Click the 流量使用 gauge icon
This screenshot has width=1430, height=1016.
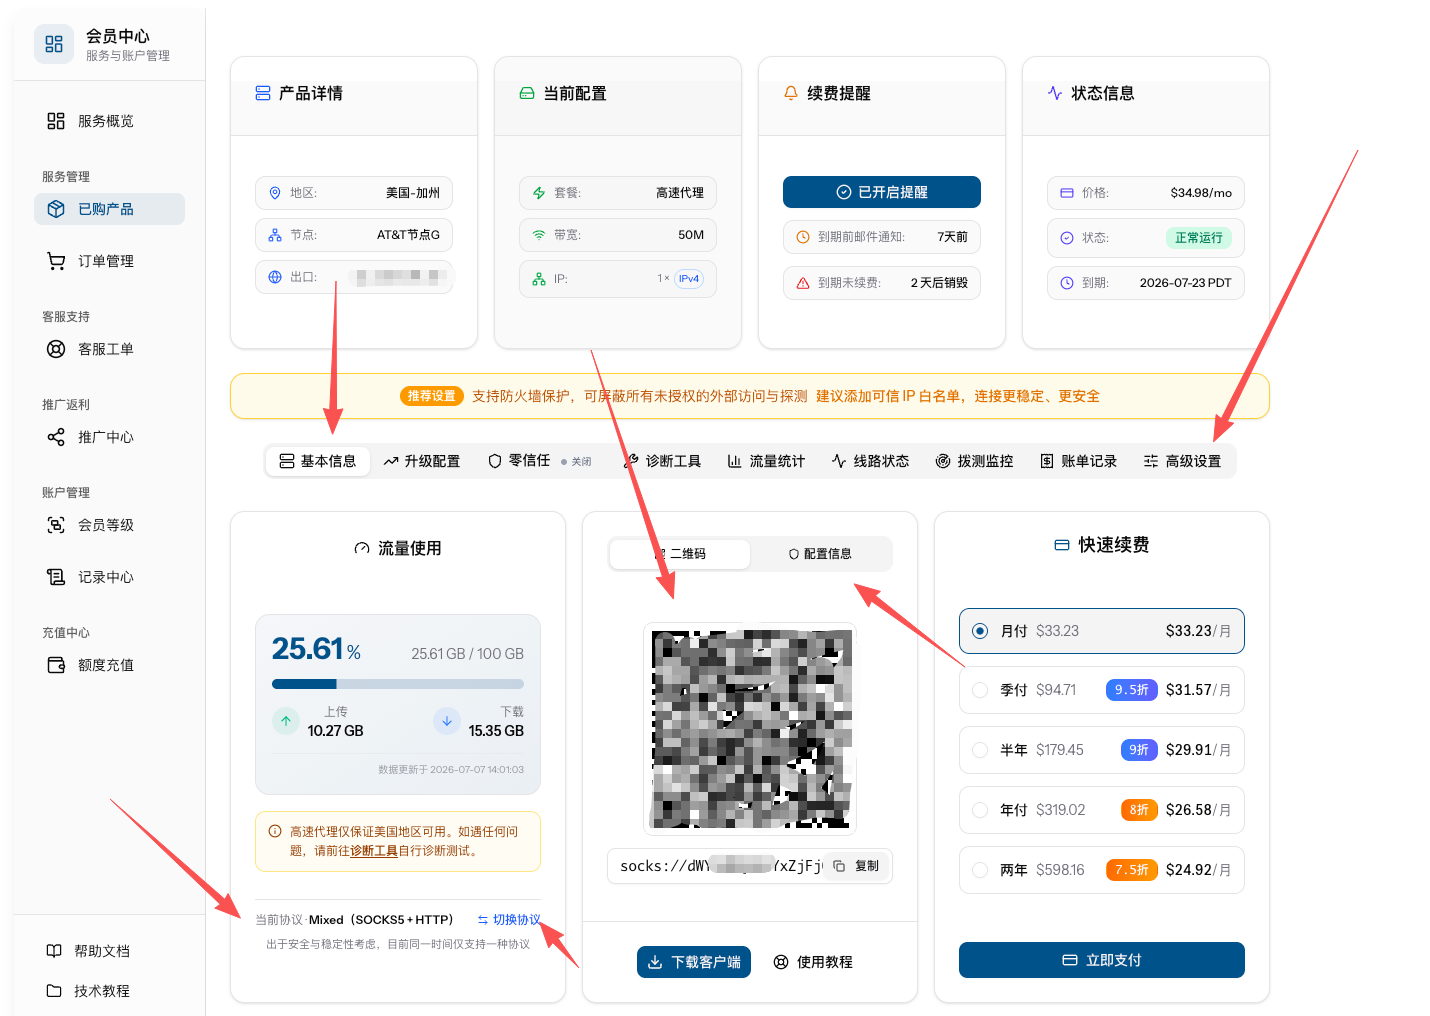(x=362, y=548)
